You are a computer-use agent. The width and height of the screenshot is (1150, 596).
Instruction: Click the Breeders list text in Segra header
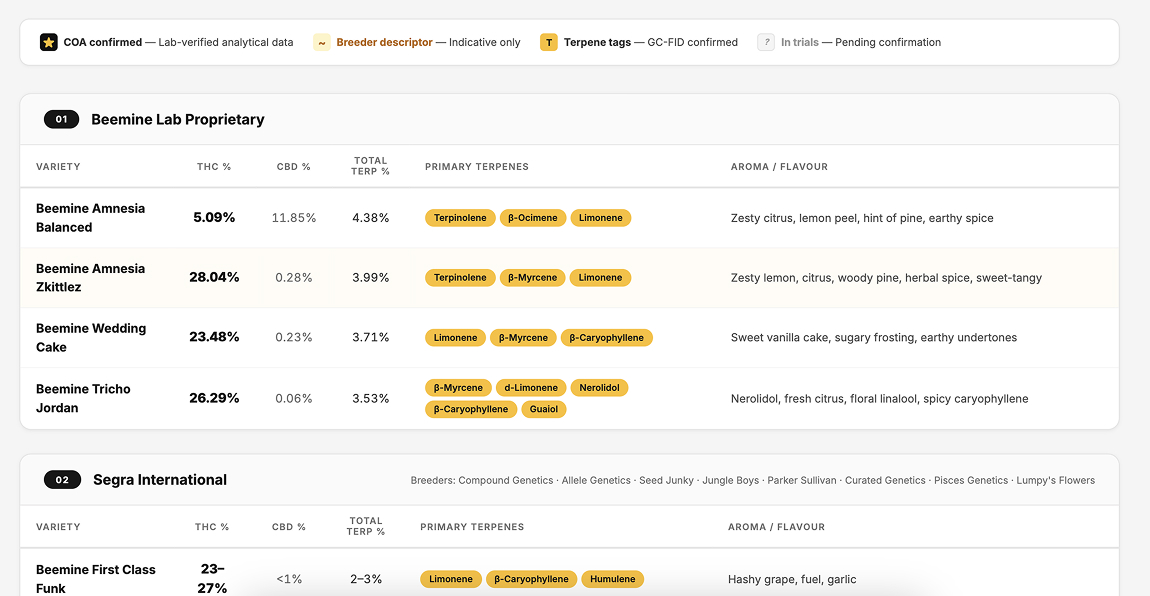pyautogui.click(x=752, y=481)
